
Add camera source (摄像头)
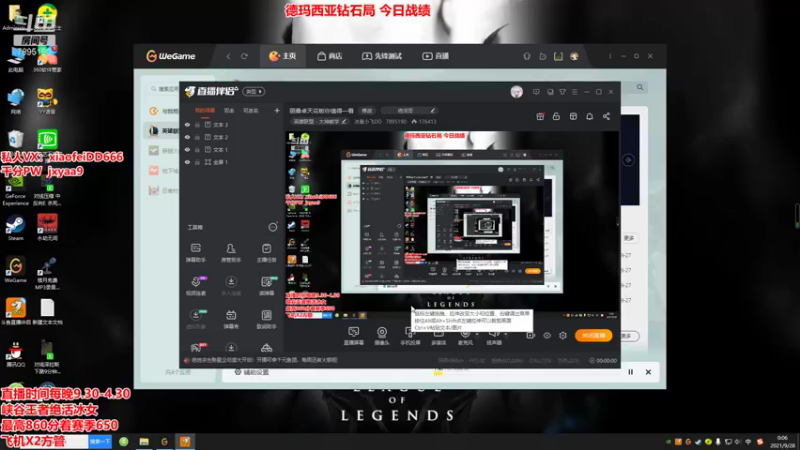coord(382,335)
